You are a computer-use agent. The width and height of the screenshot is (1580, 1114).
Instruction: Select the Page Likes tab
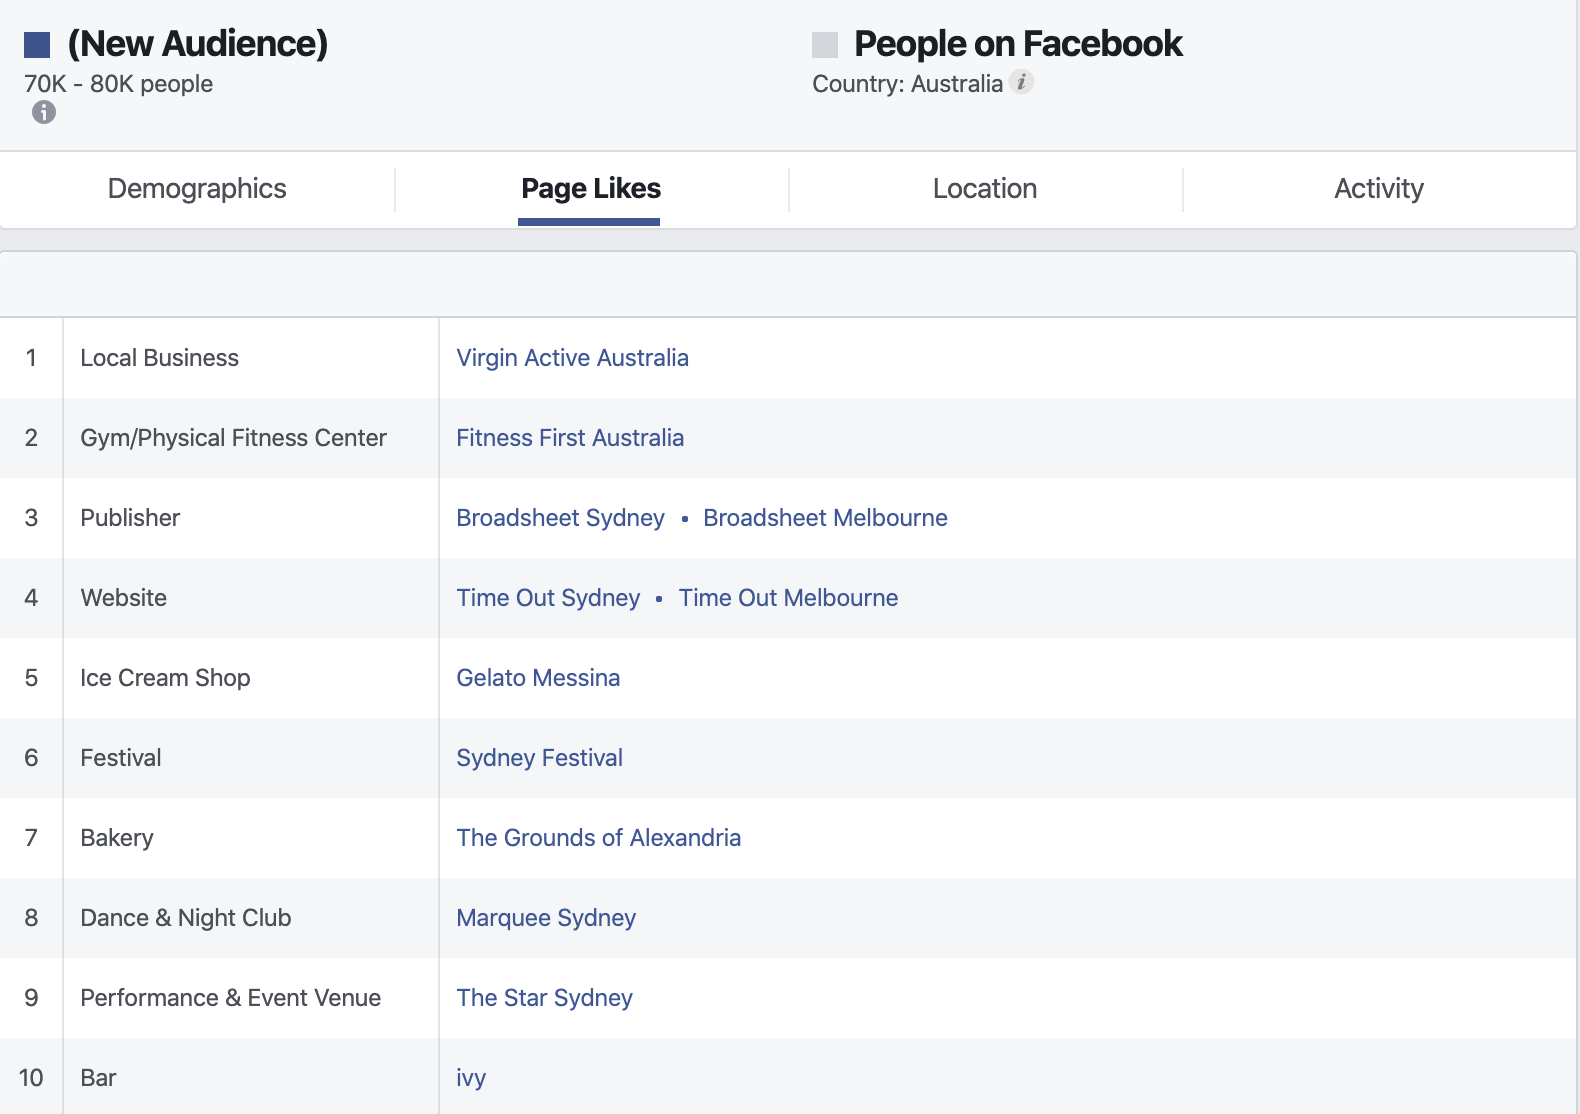pos(591,189)
